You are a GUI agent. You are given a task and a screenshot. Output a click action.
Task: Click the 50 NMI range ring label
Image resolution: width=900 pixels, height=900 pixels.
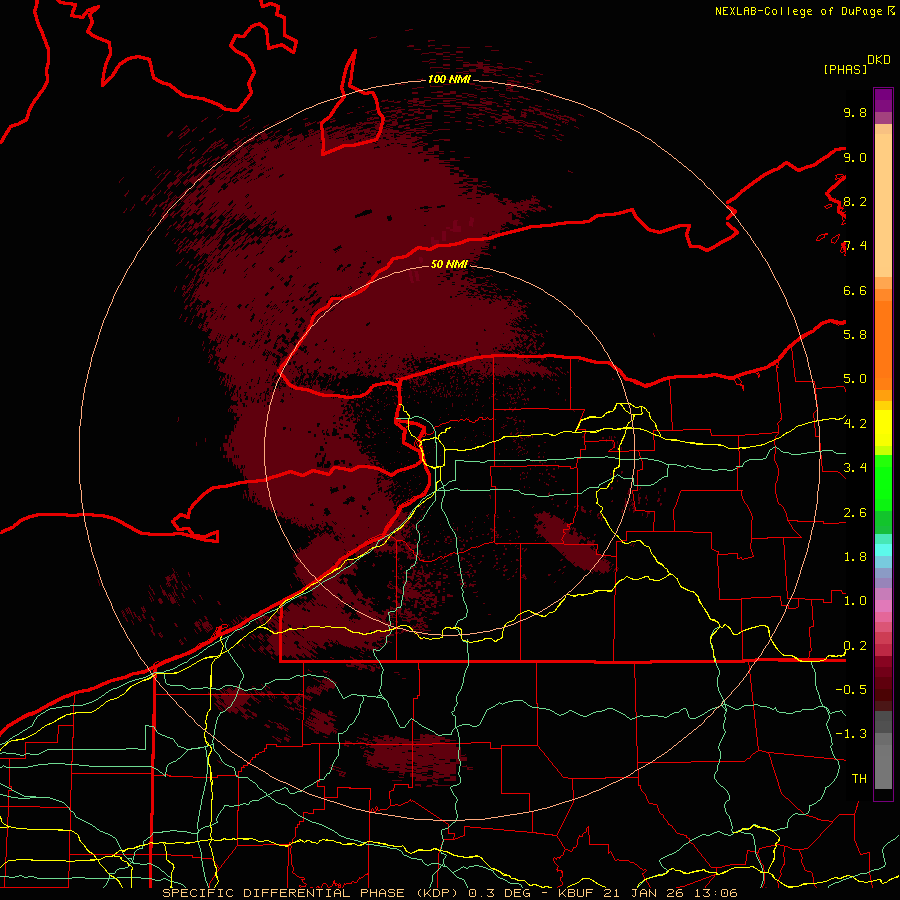pos(449,264)
